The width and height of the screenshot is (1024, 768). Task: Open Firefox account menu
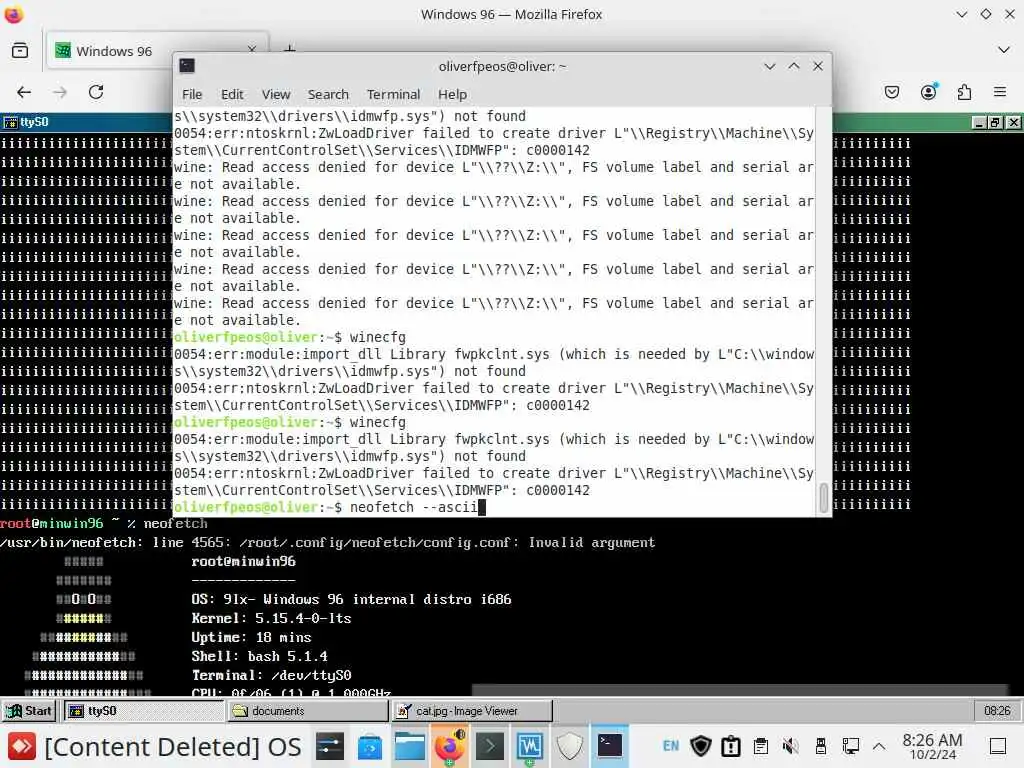tap(929, 92)
